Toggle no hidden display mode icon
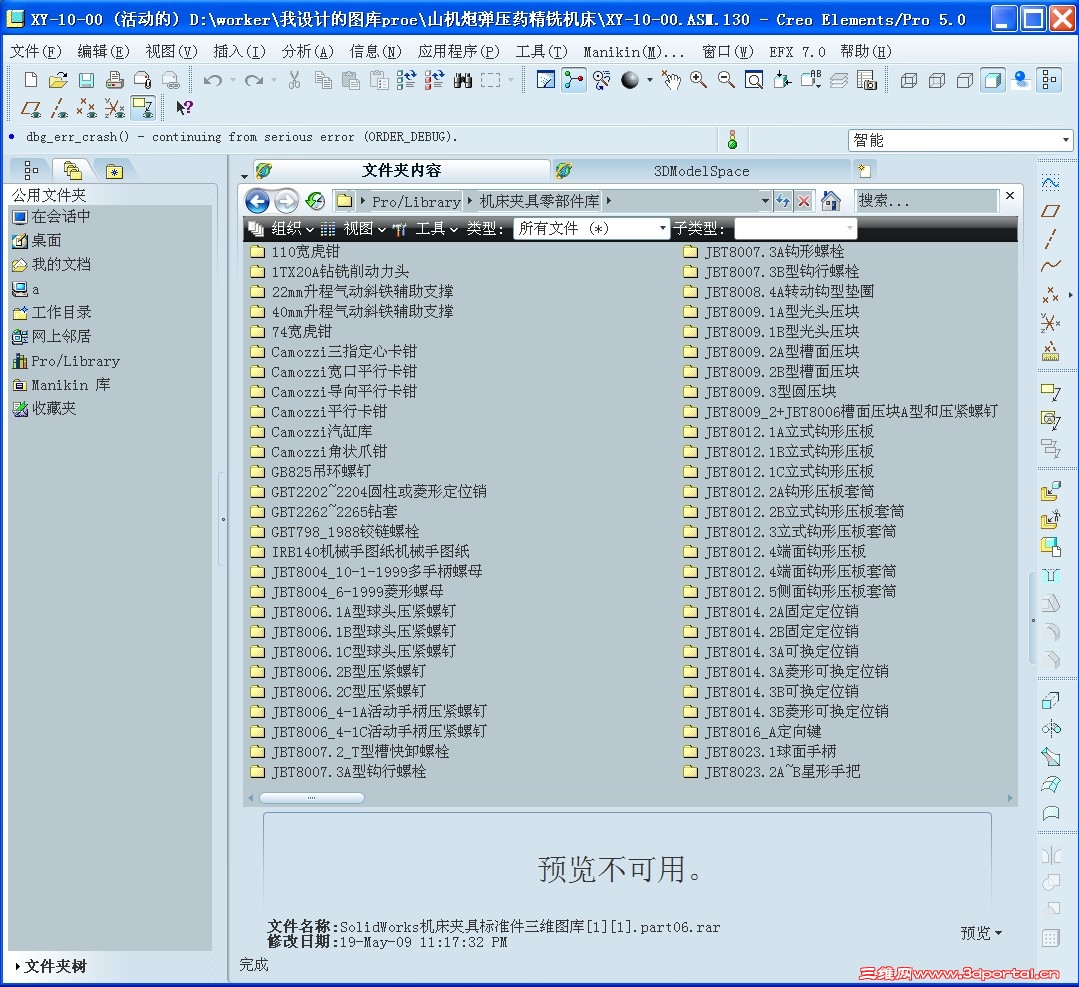Image resolution: width=1079 pixels, height=987 pixels. coord(965,81)
